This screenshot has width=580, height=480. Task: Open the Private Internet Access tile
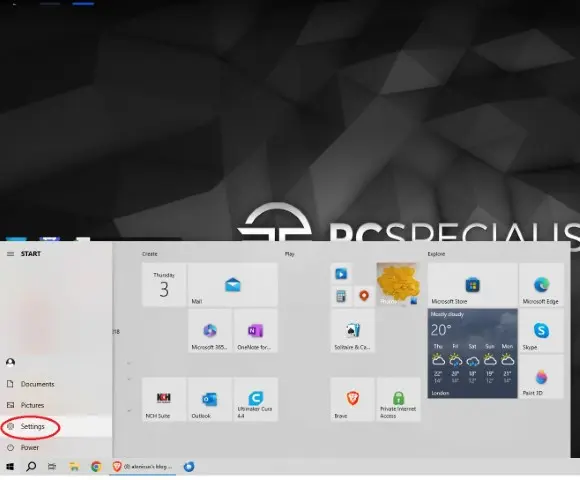(x=398, y=399)
